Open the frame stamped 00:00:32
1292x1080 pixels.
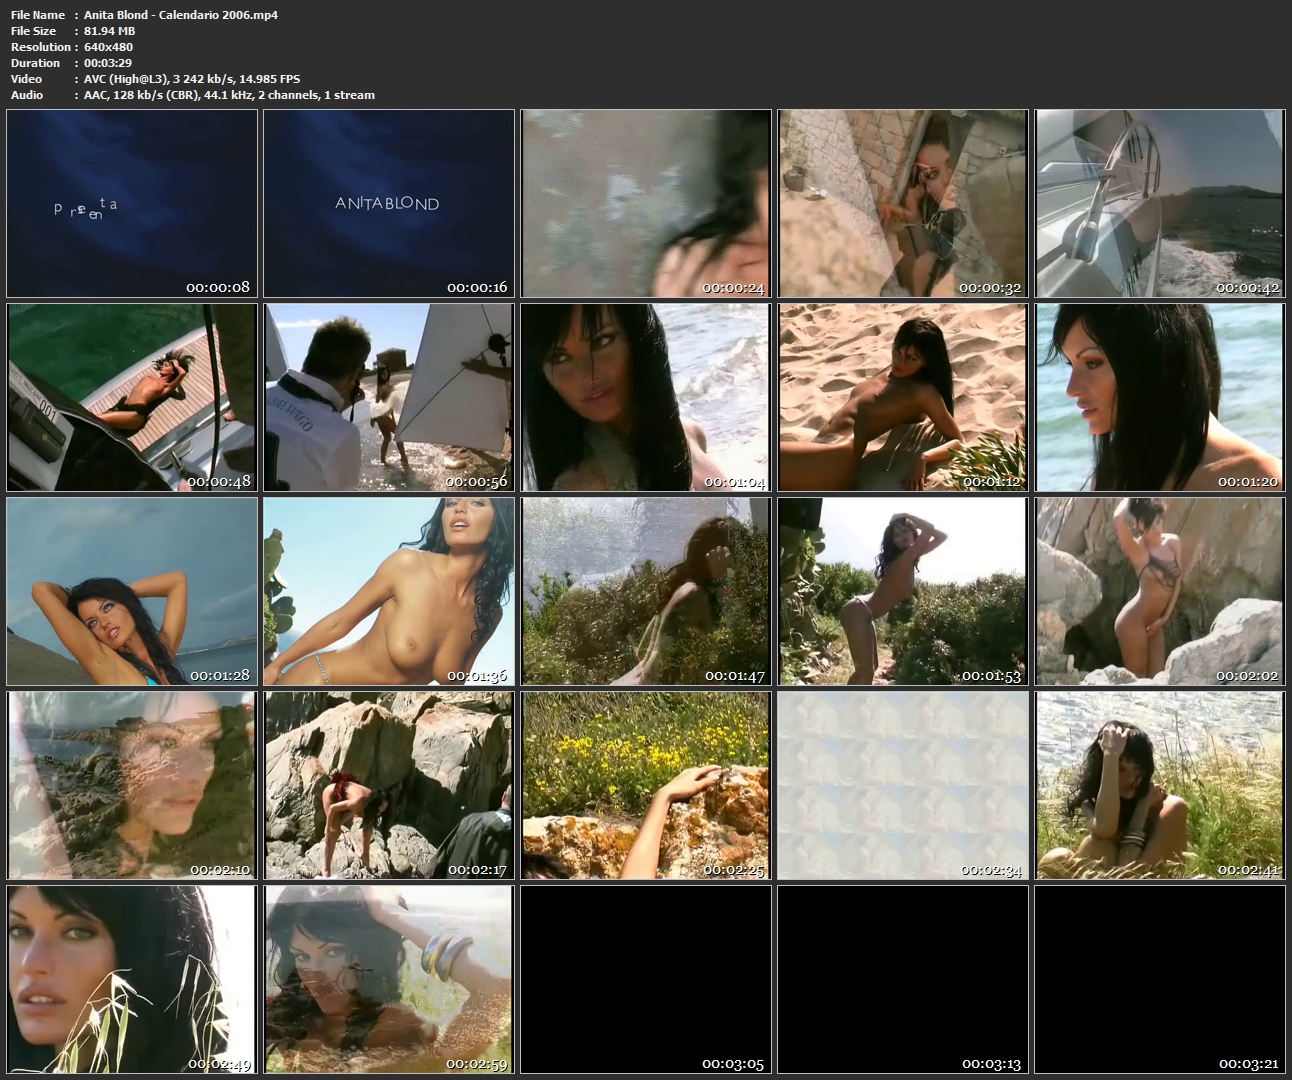[x=903, y=203]
